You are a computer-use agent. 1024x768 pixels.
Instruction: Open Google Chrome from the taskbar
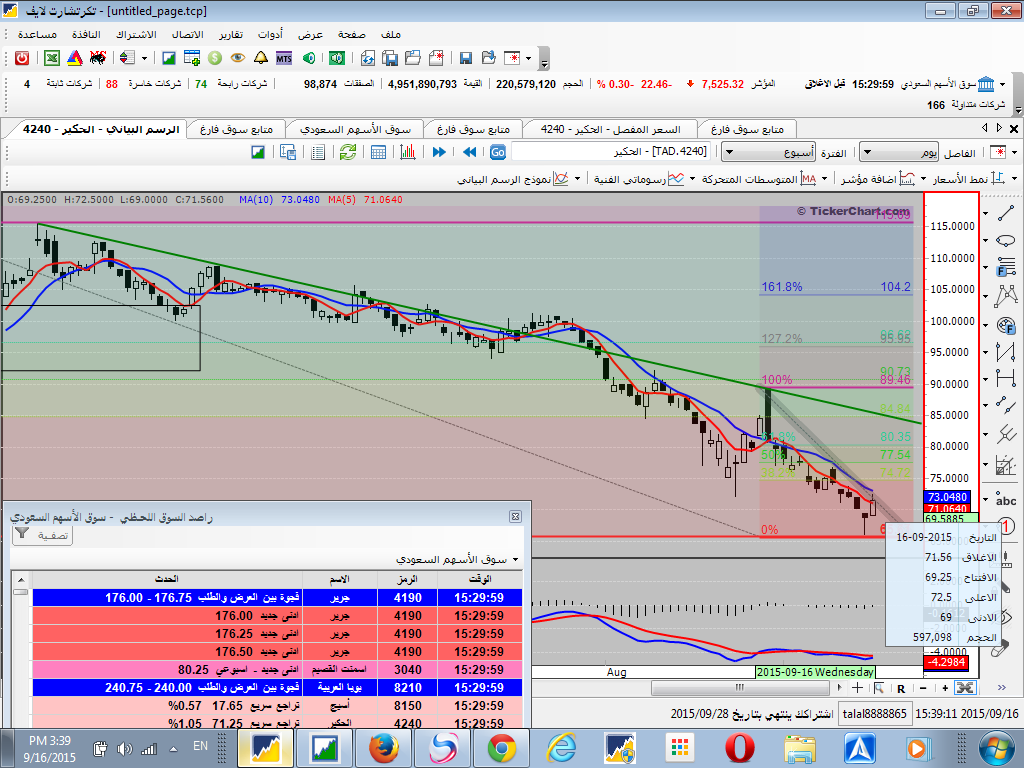(x=502, y=748)
